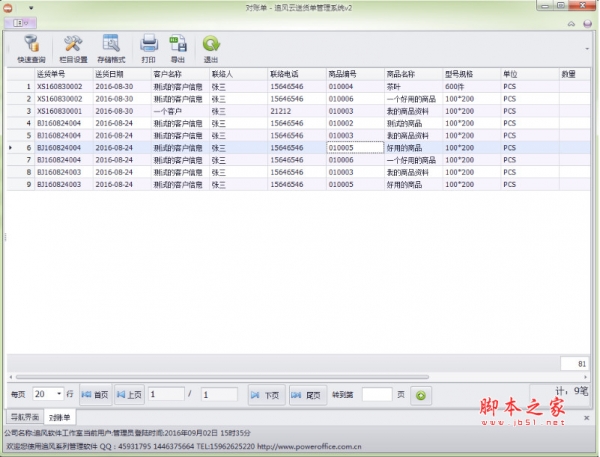
Task: Export data using 导出 icon
Action: [178, 49]
